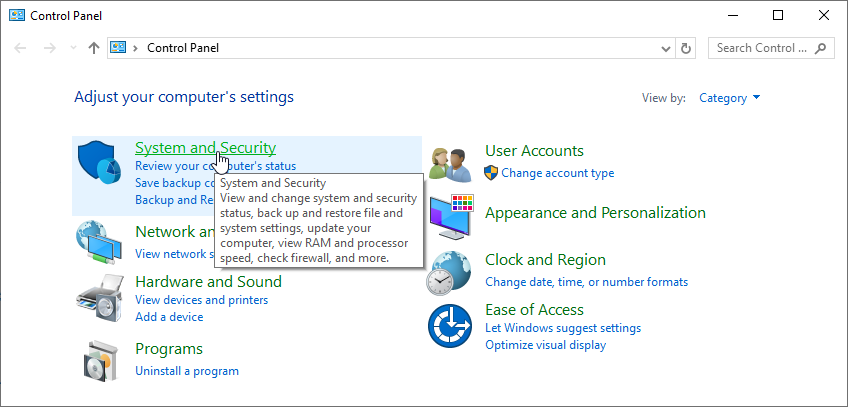The height and width of the screenshot is (407, 848).
Task: Click the Forward navigation arrow
Action: click(50, 48)
